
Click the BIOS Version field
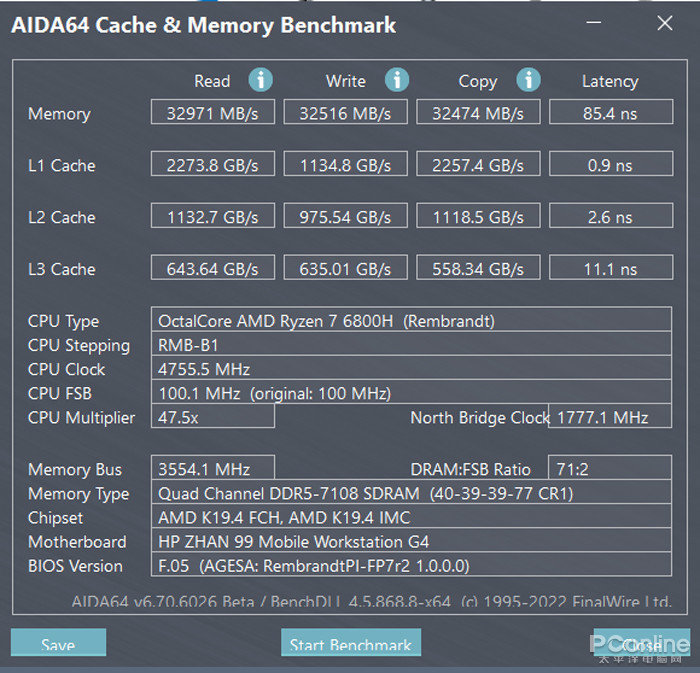[410, 566]
